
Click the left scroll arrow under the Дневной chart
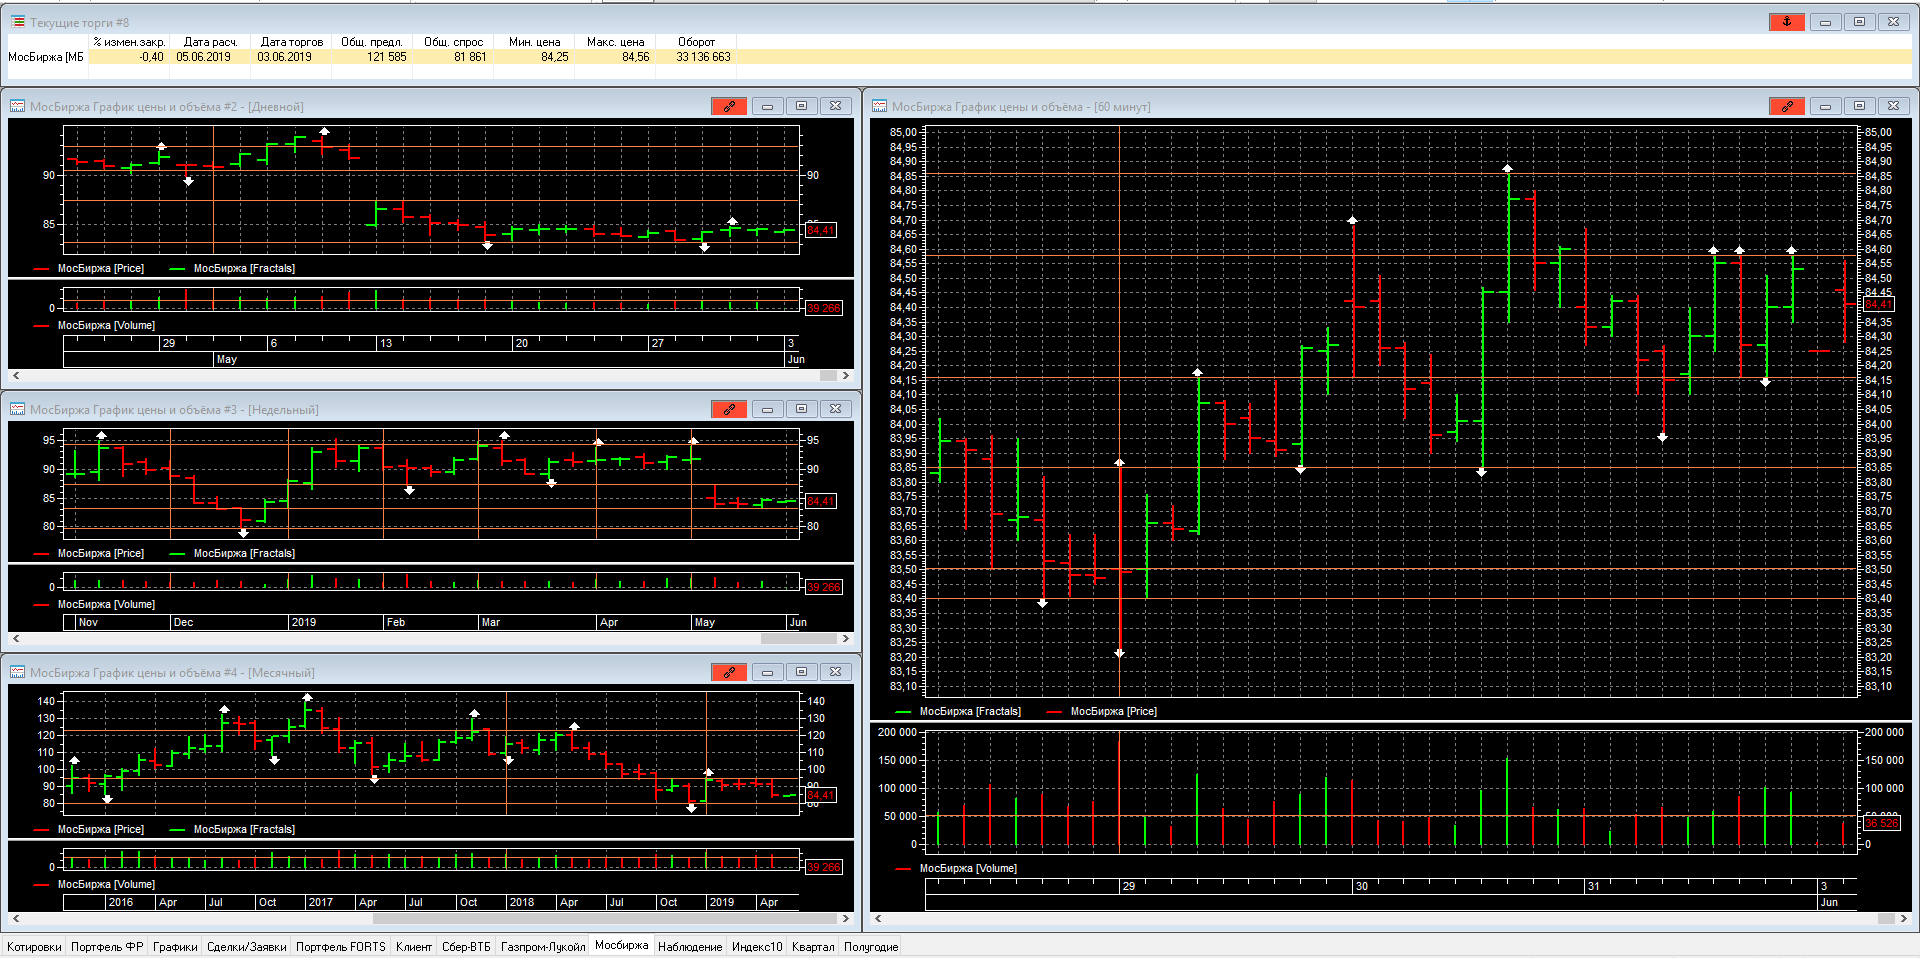(x=15, y=376)
